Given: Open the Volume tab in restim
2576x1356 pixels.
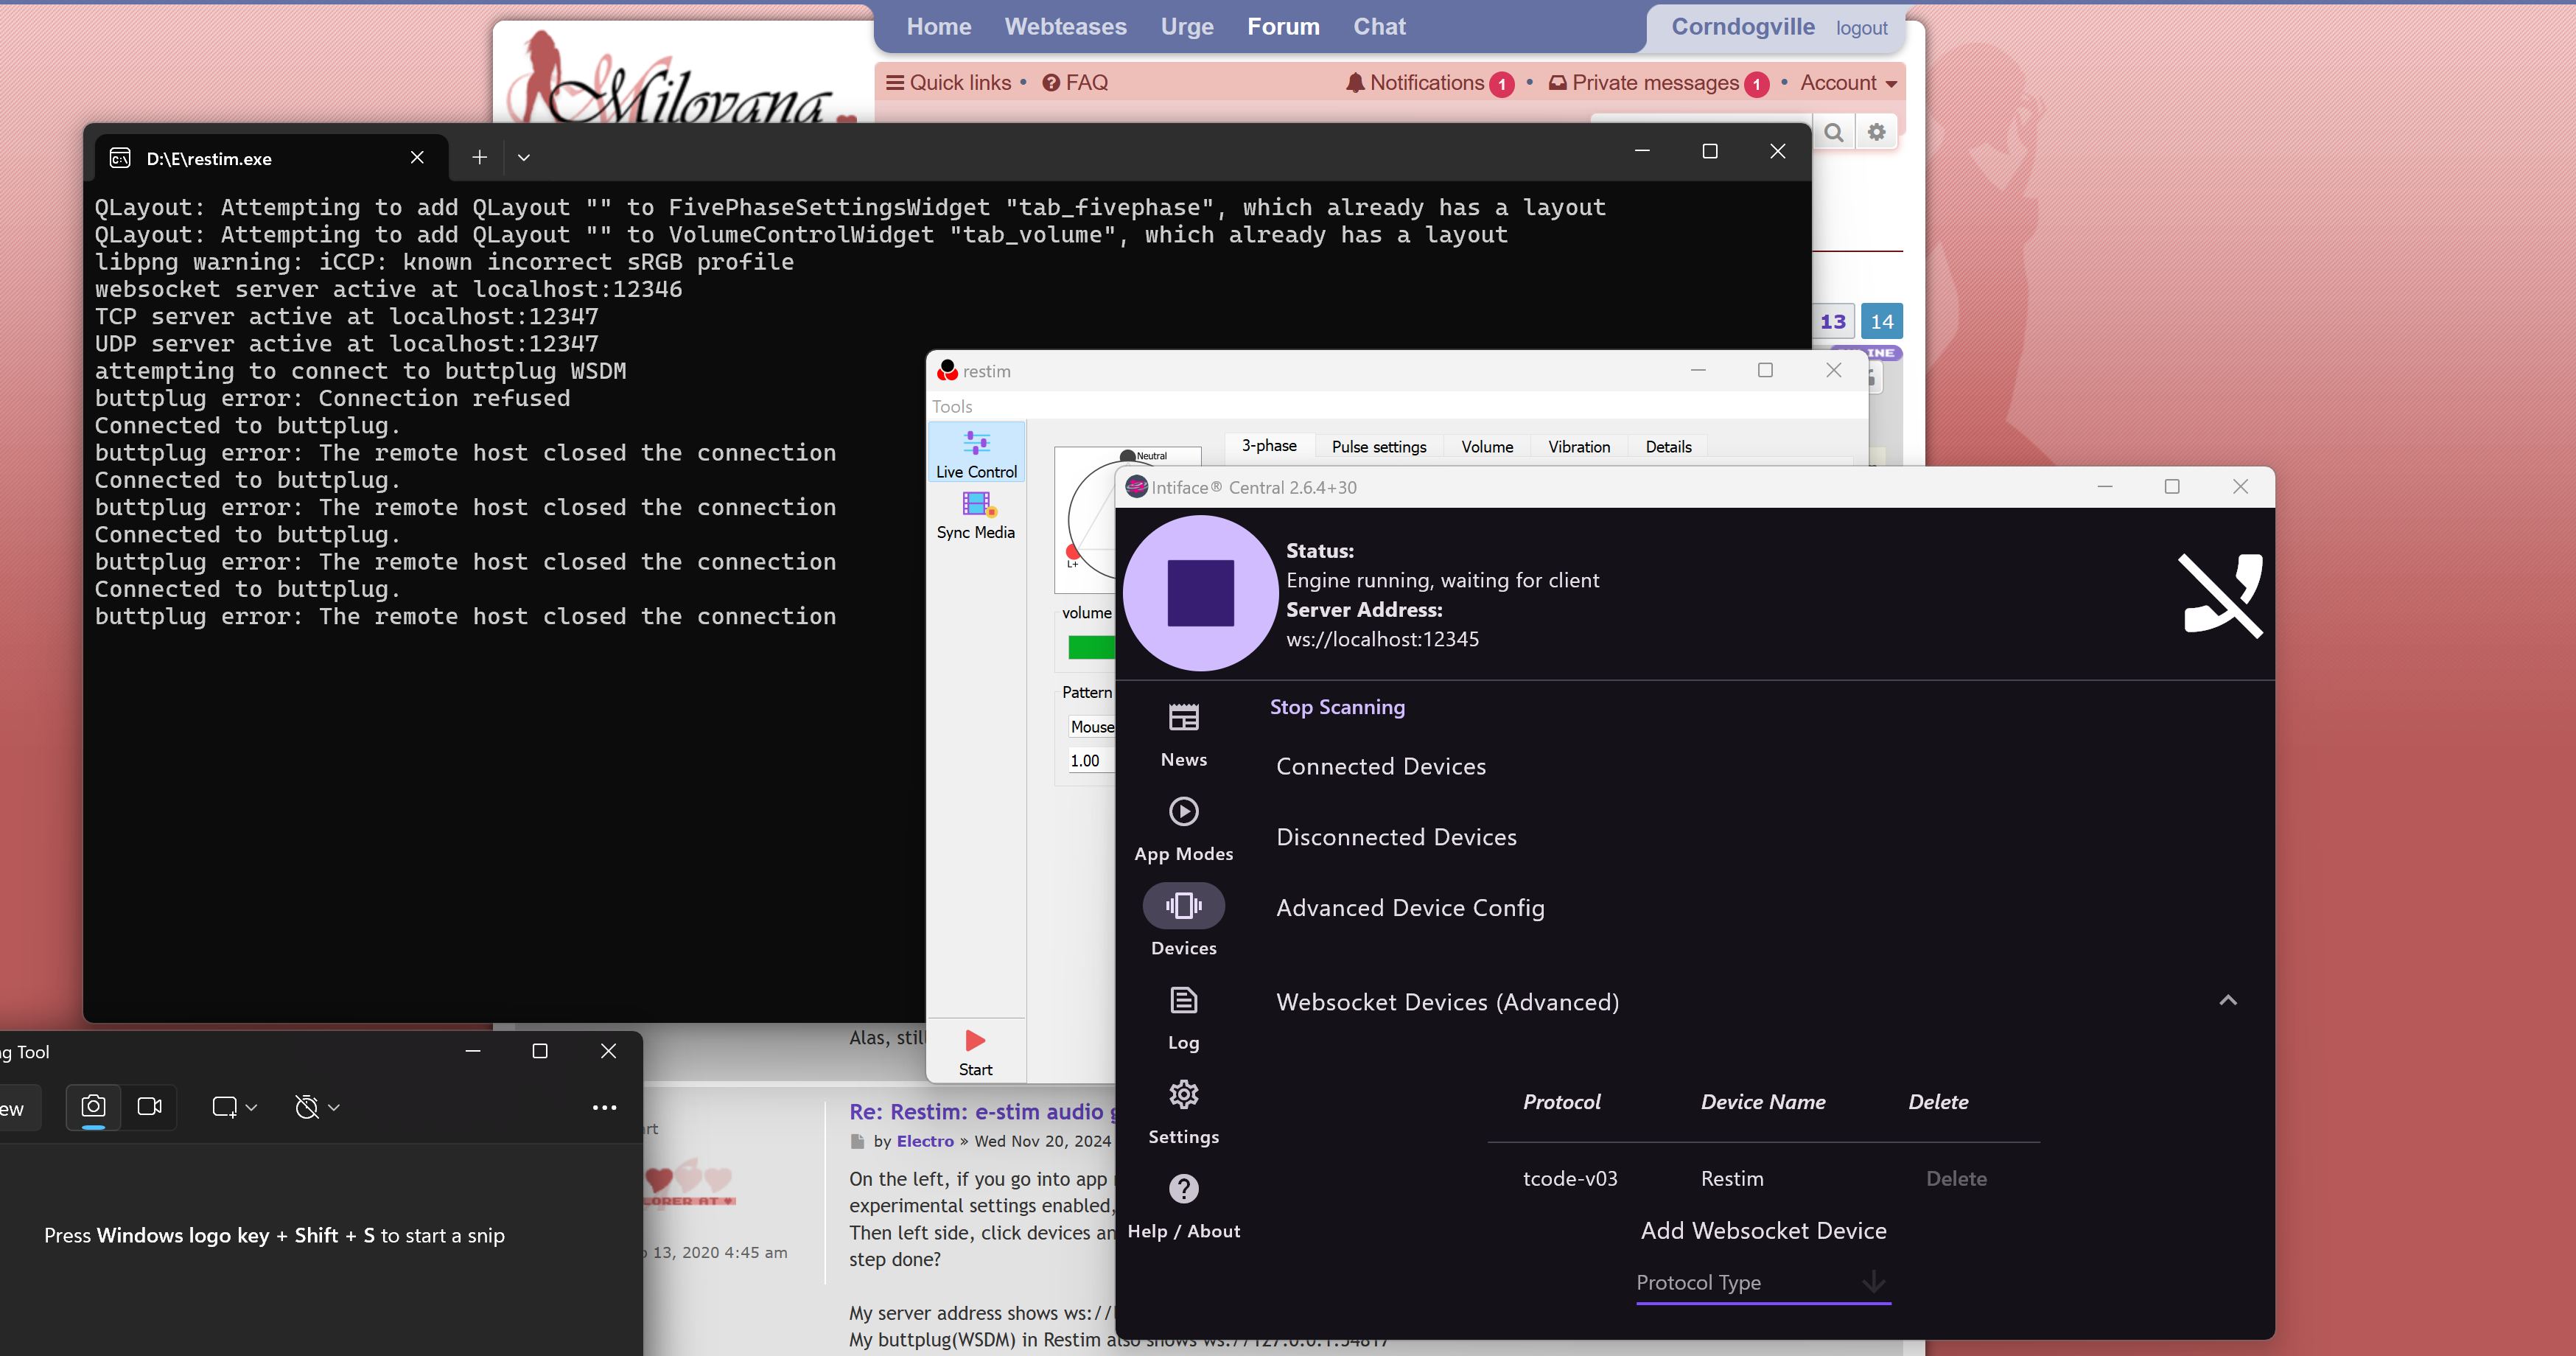Looking at the screenshot, I should [1487, 447].
